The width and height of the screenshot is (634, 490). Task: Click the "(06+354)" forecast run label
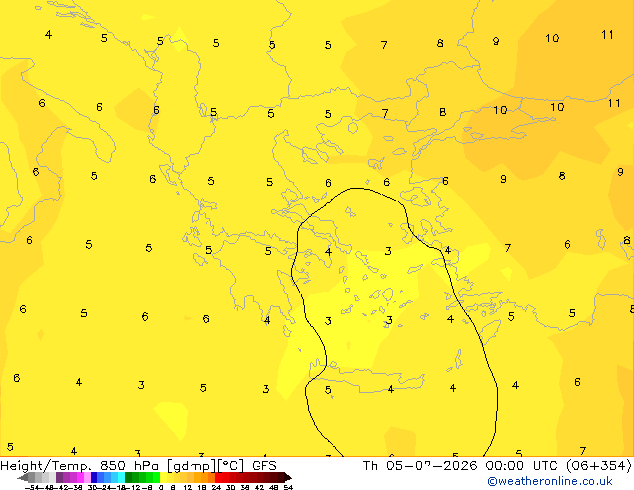(x=598, y=466)
